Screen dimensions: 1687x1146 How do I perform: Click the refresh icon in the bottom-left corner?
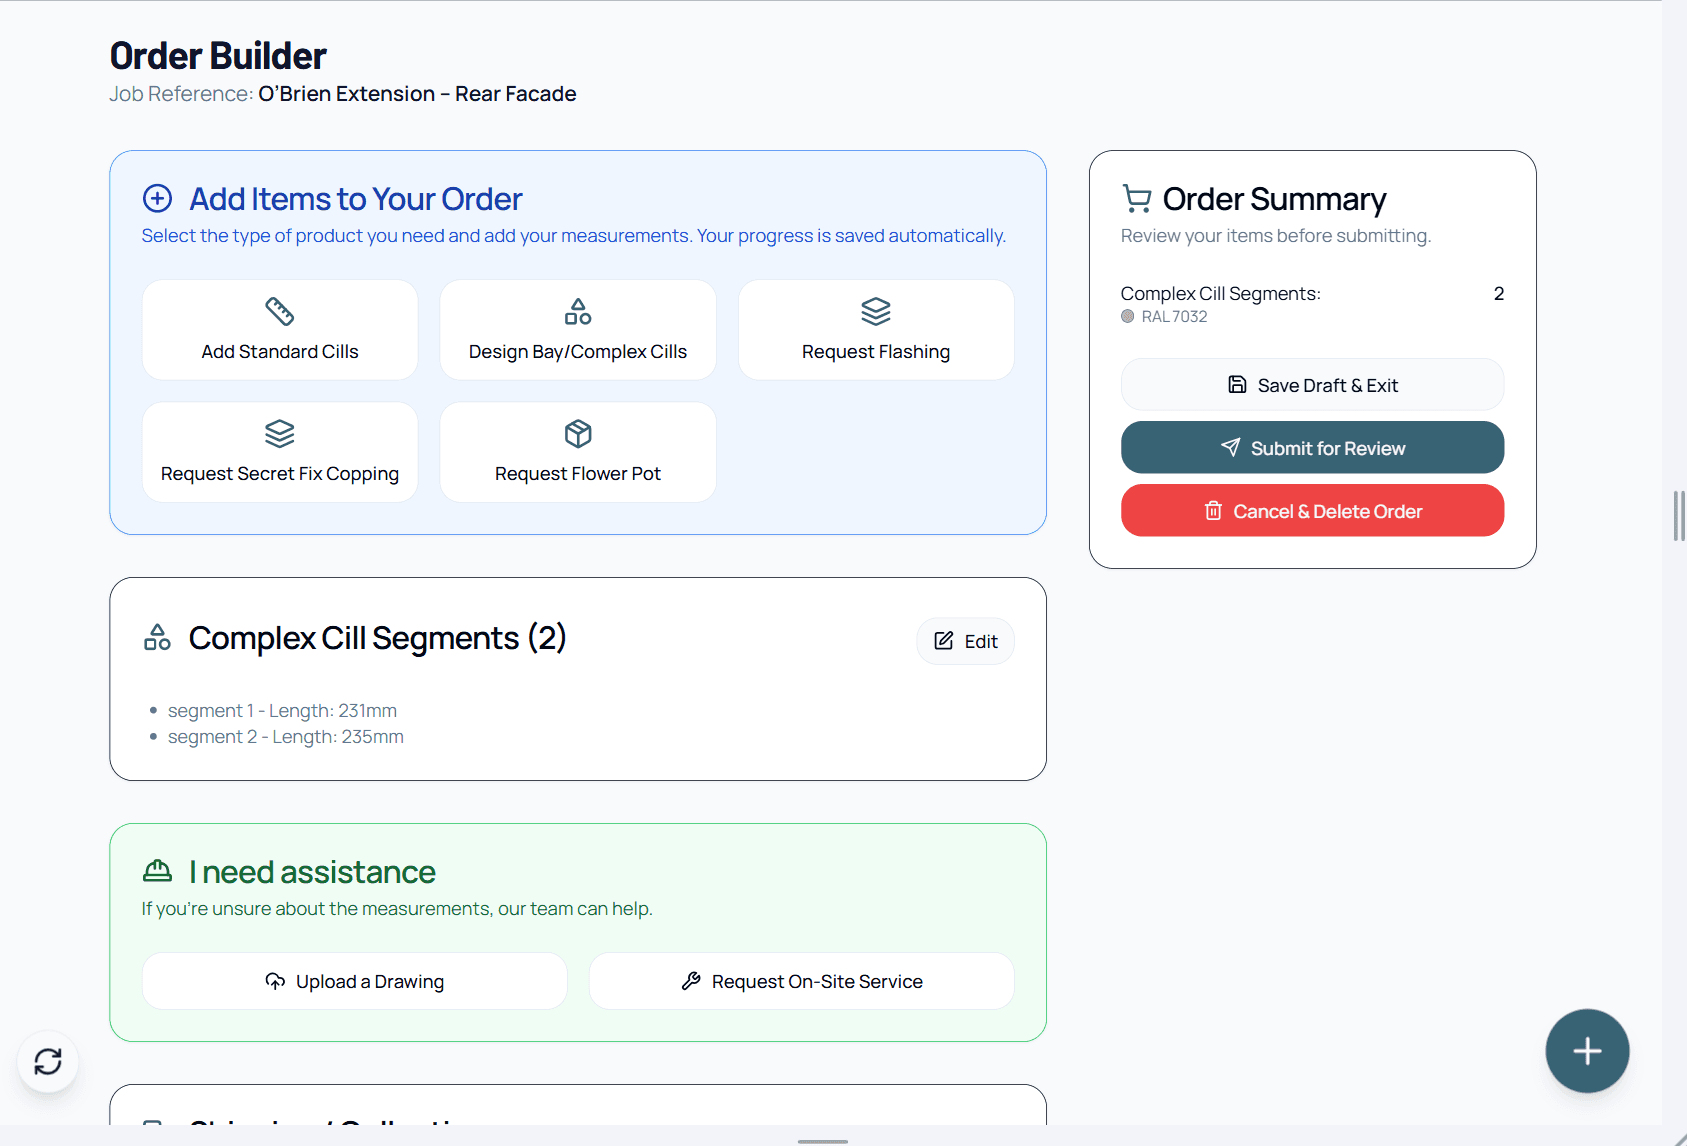point(48,1062)
